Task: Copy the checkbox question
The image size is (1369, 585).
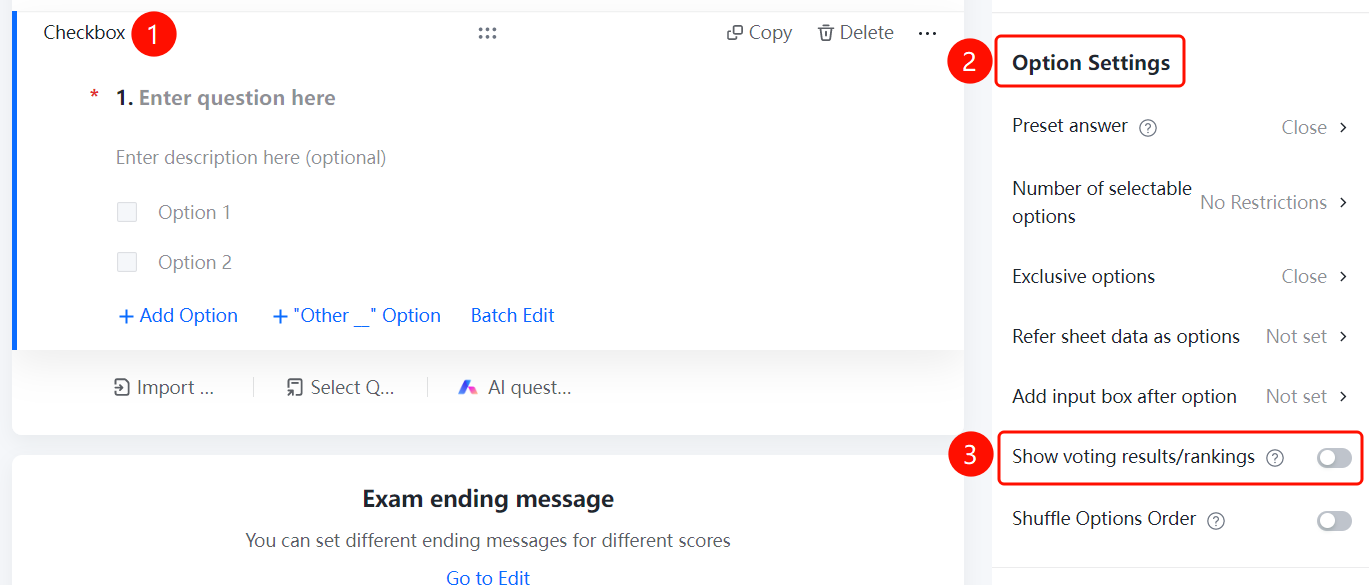Action: [759, 33]
